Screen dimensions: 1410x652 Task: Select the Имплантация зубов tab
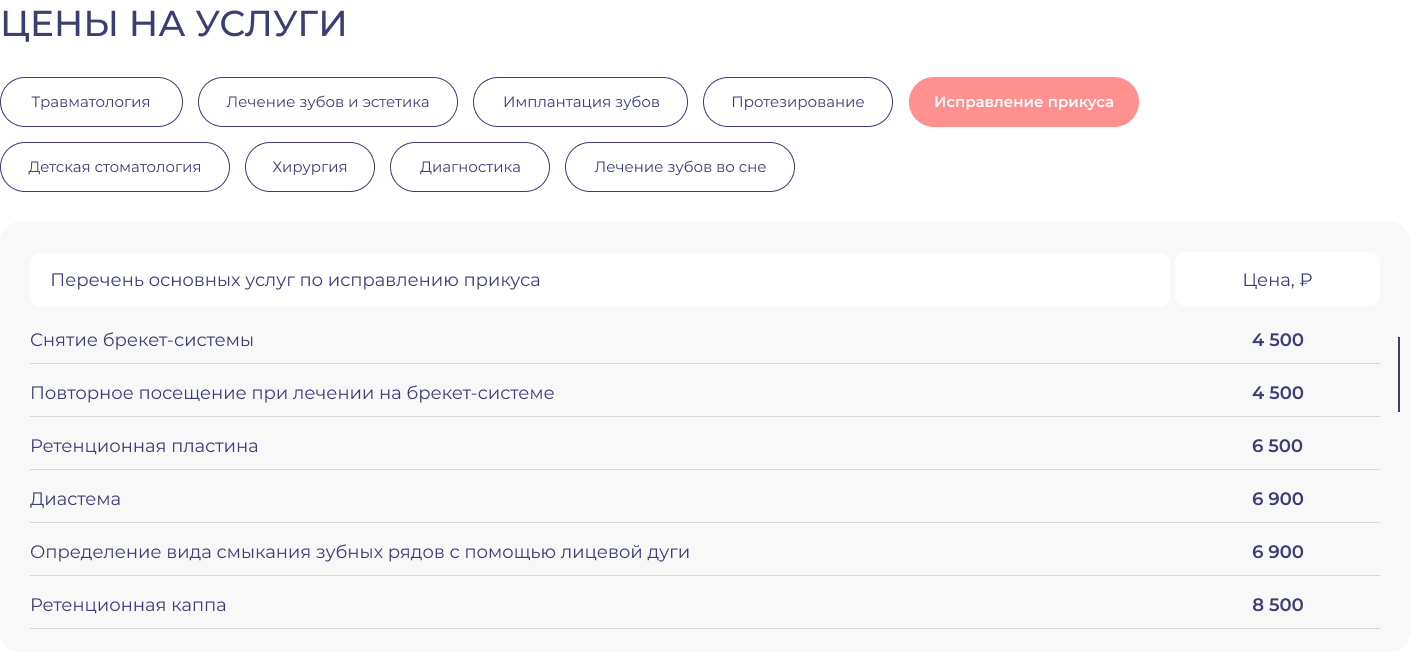(x=580, y=102)
